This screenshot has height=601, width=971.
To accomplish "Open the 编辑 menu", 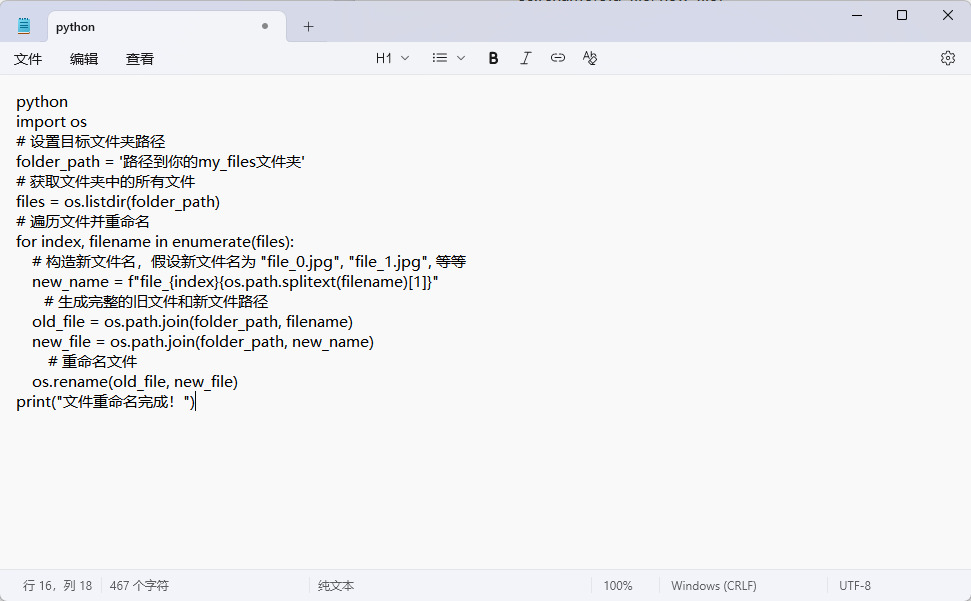I will (84, 59).
